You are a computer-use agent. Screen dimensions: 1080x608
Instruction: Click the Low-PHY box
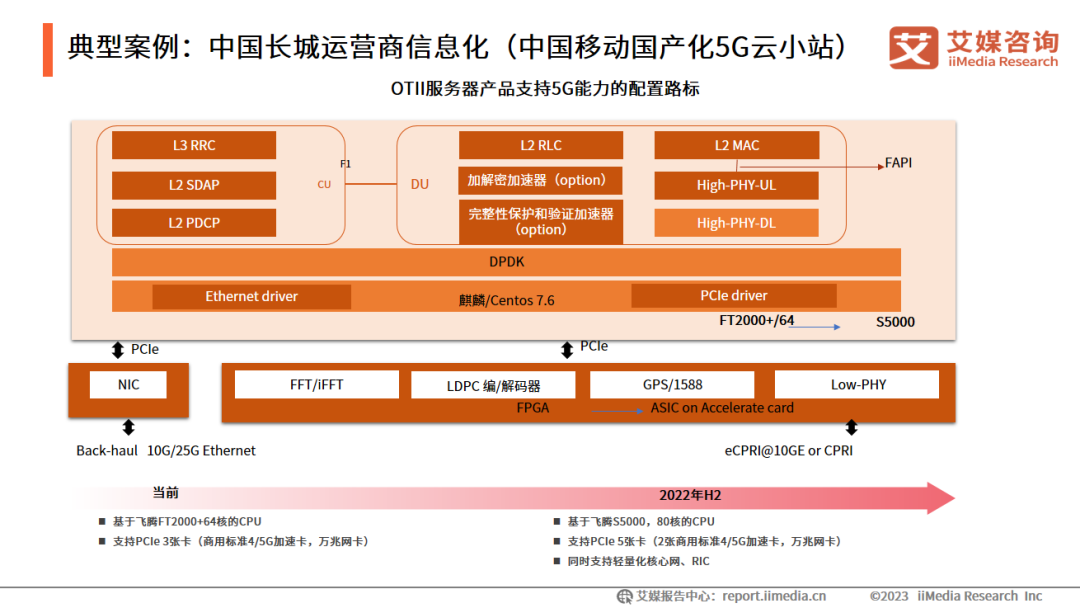coord(857,385)
